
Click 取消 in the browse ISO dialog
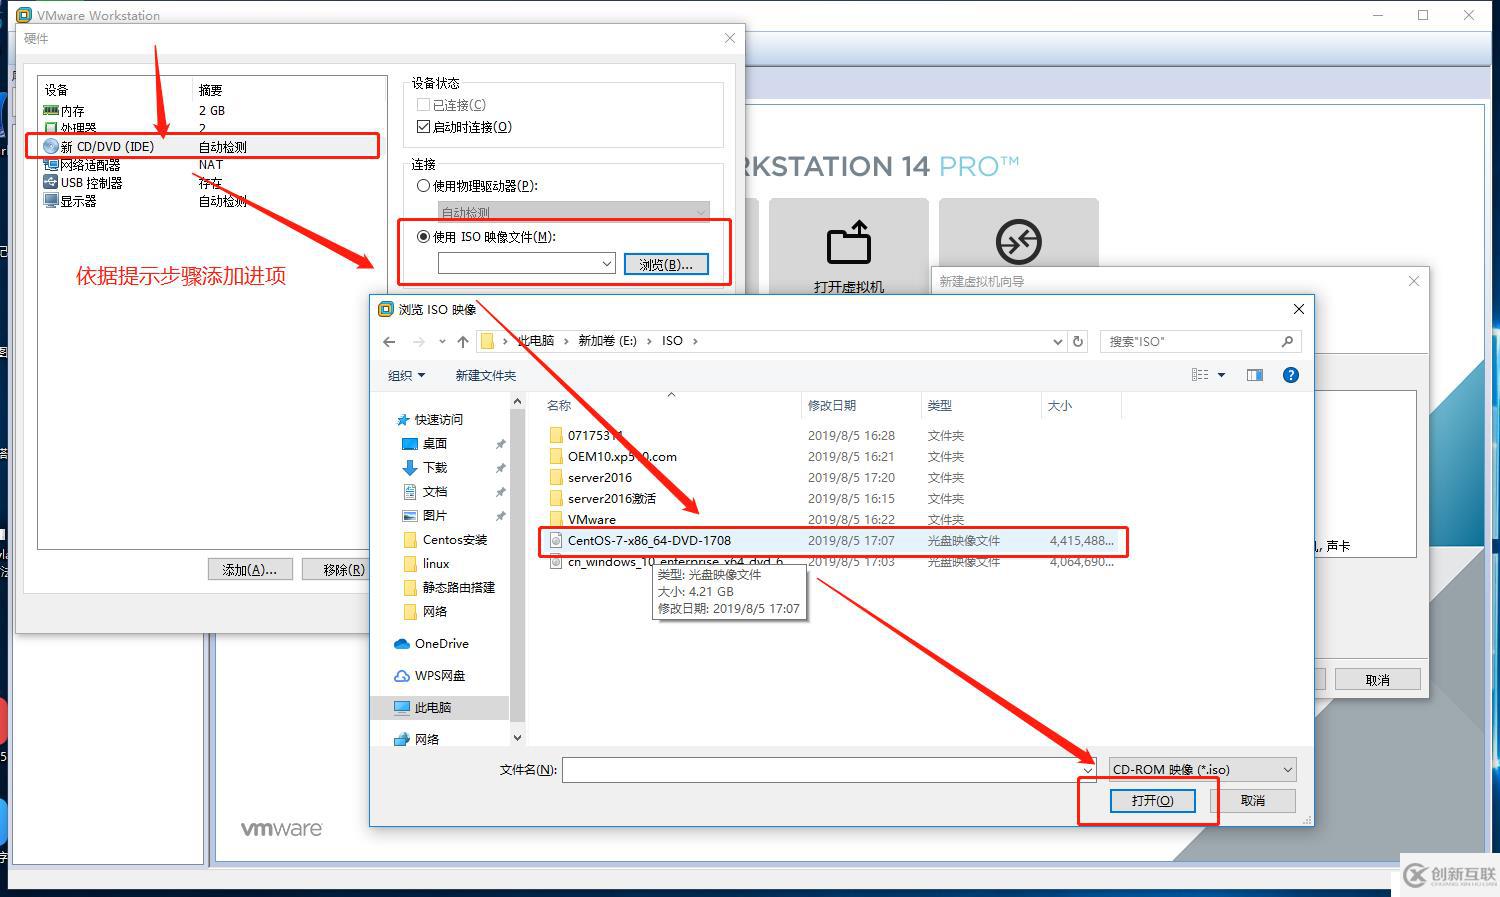(1253, 800)
